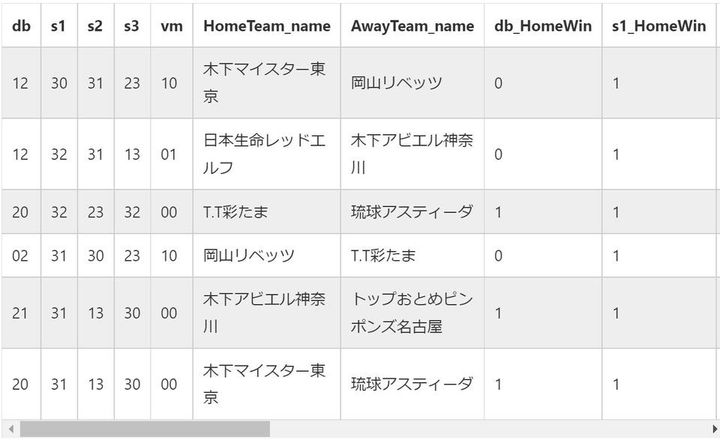
Task: Click the 日本生命レッドエルフ home team cell
Action: 265,154
